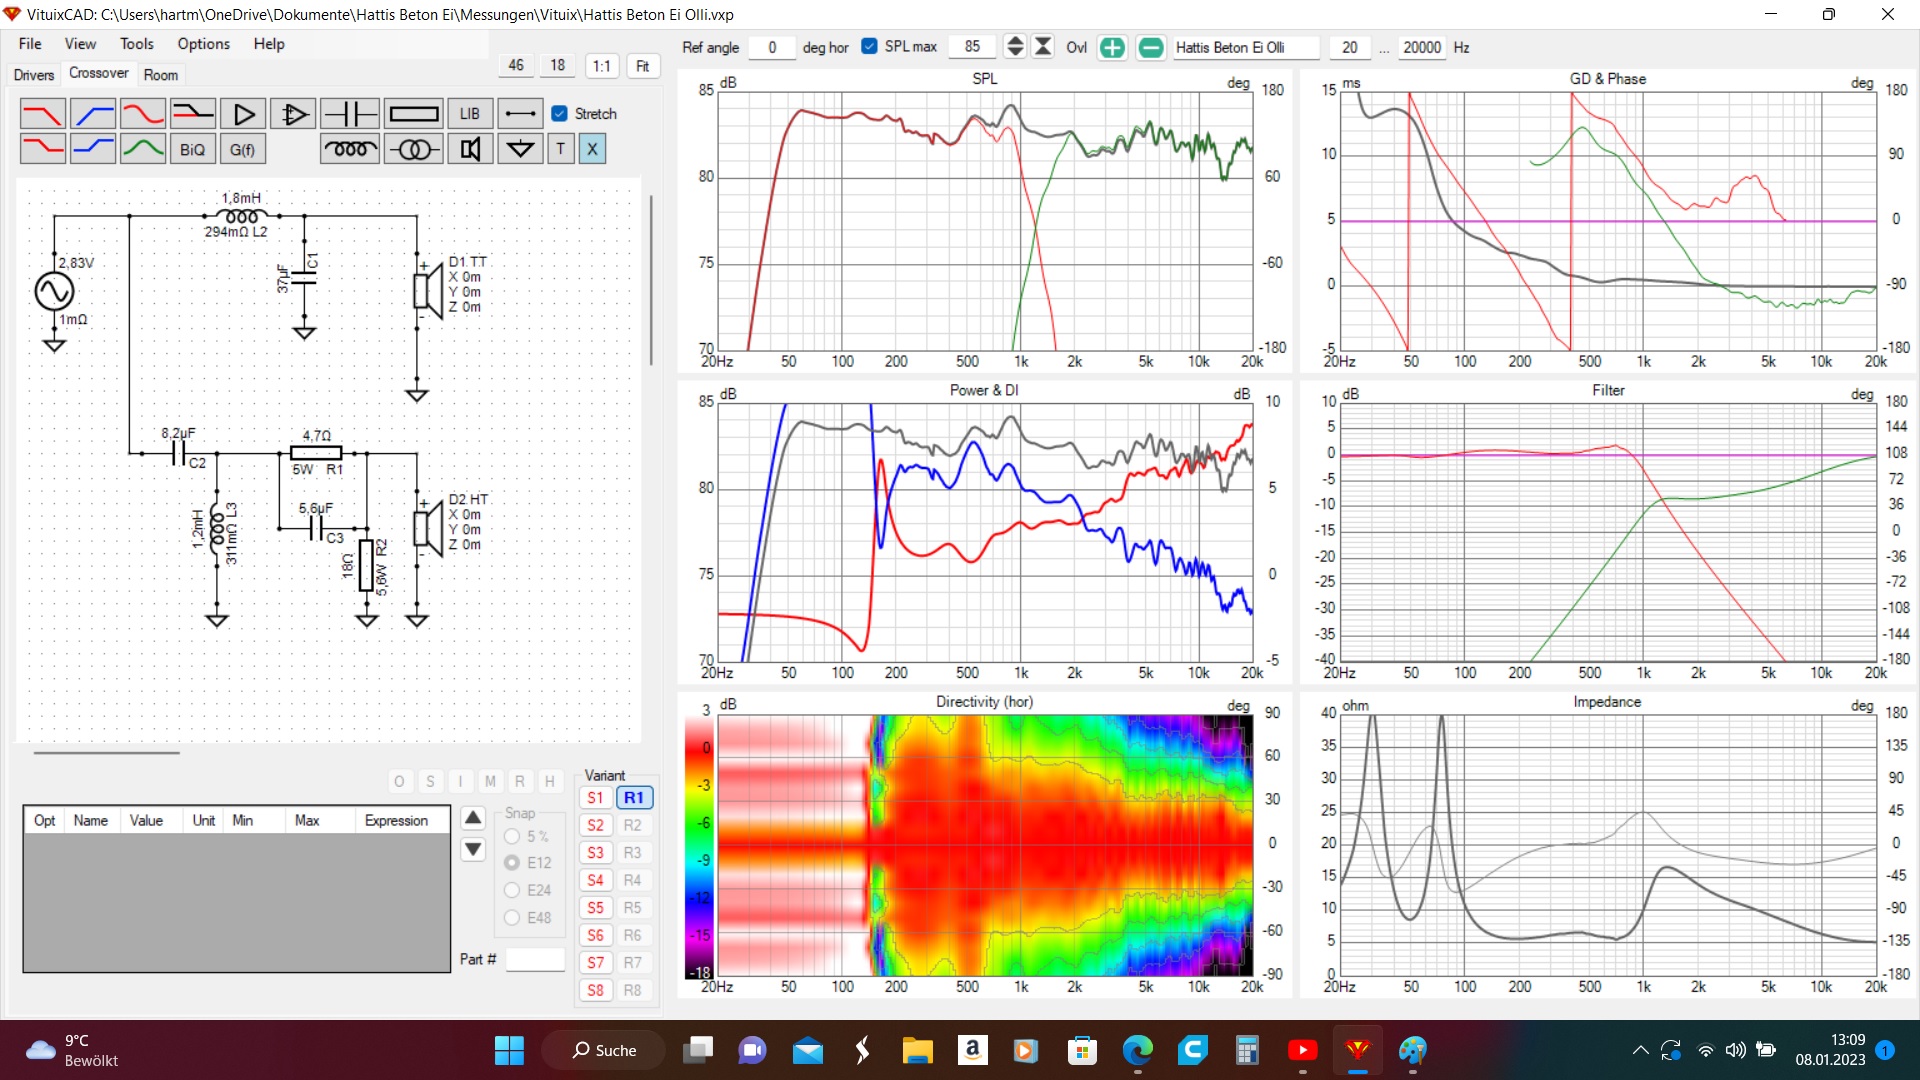The height and width of the screenshot is (1080, 1920).
Task: Add a loudspeaker driver symbol
Action: (470, 149)
